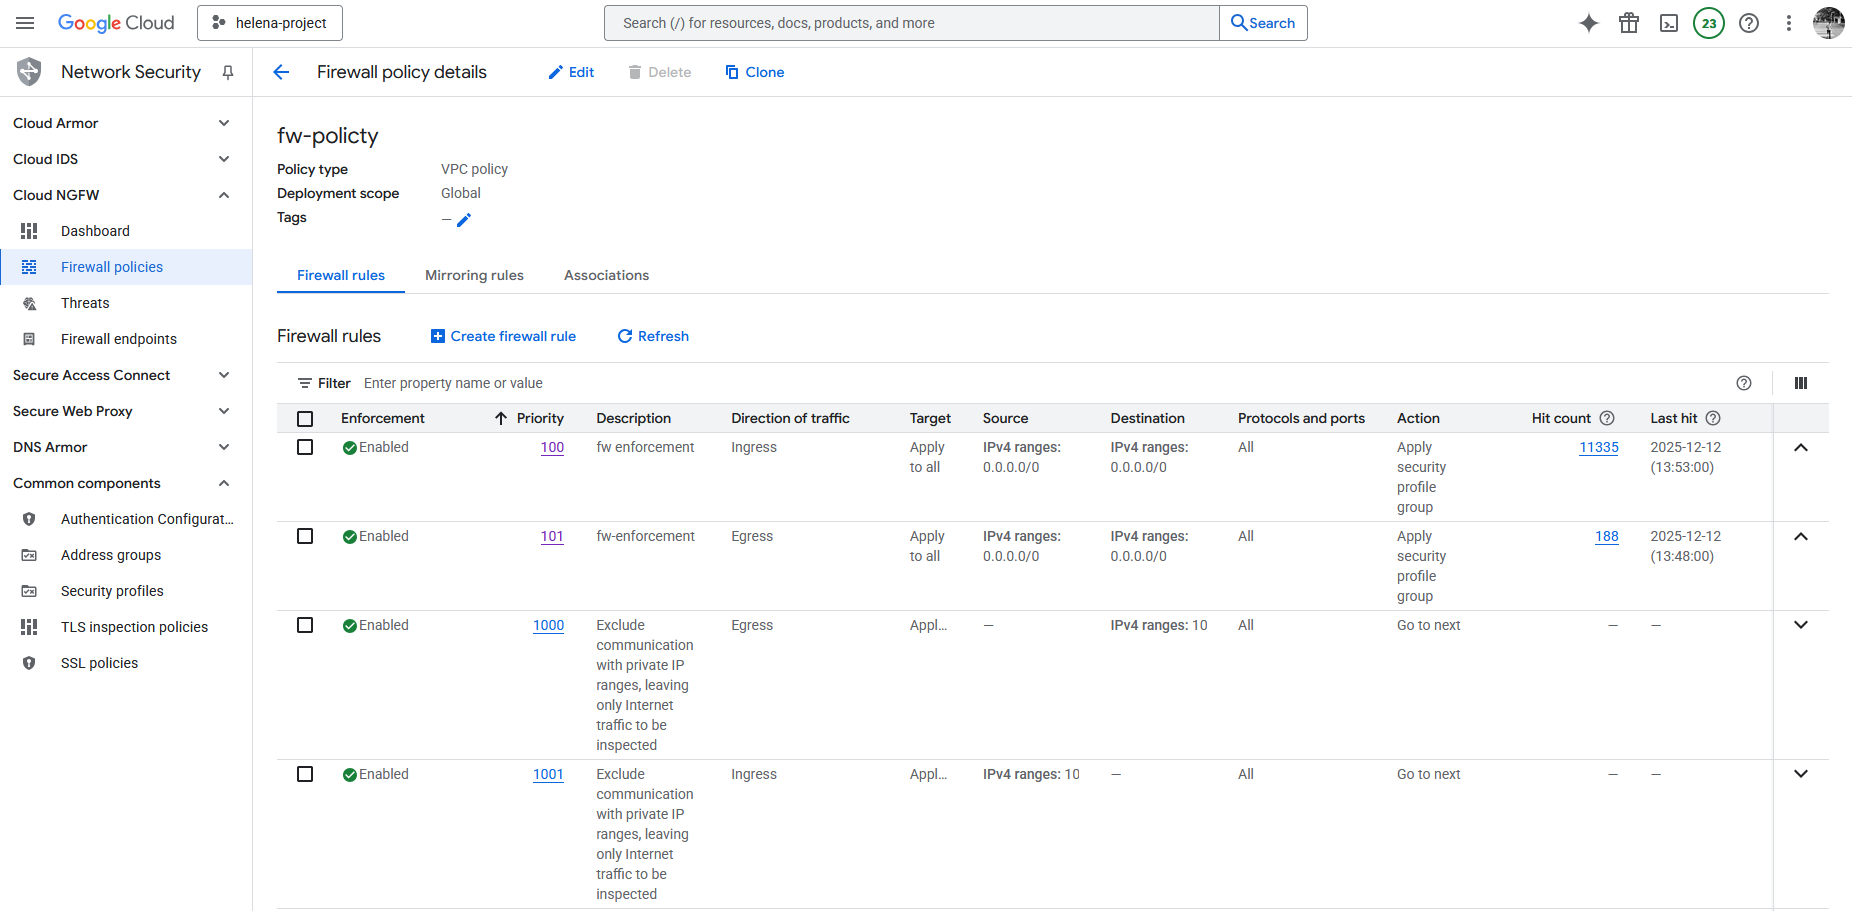Open the main navigation hamburger menu

pyautogui.click(x=25, y=23)
